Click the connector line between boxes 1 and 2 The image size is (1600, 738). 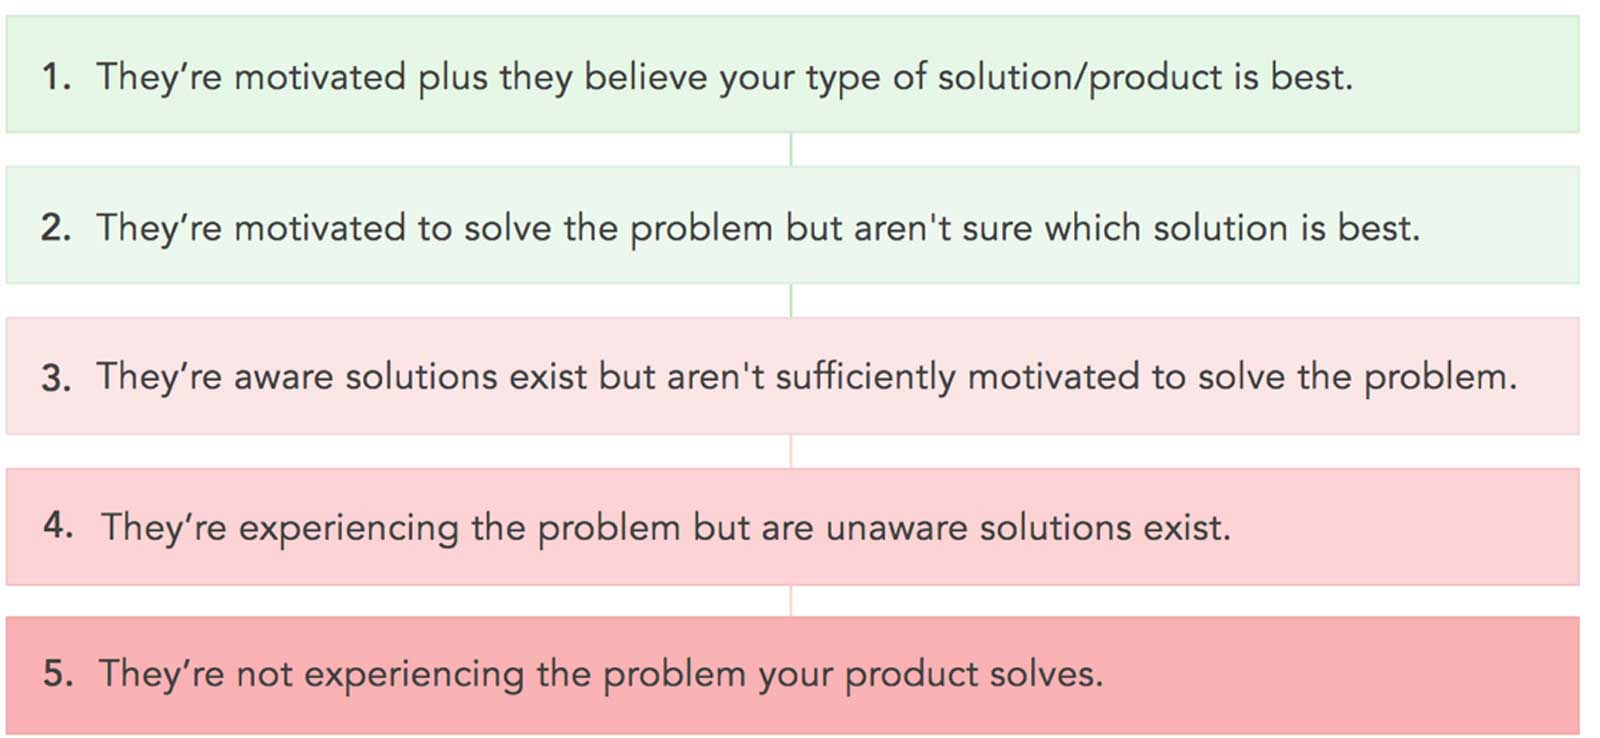pos(791,150)
